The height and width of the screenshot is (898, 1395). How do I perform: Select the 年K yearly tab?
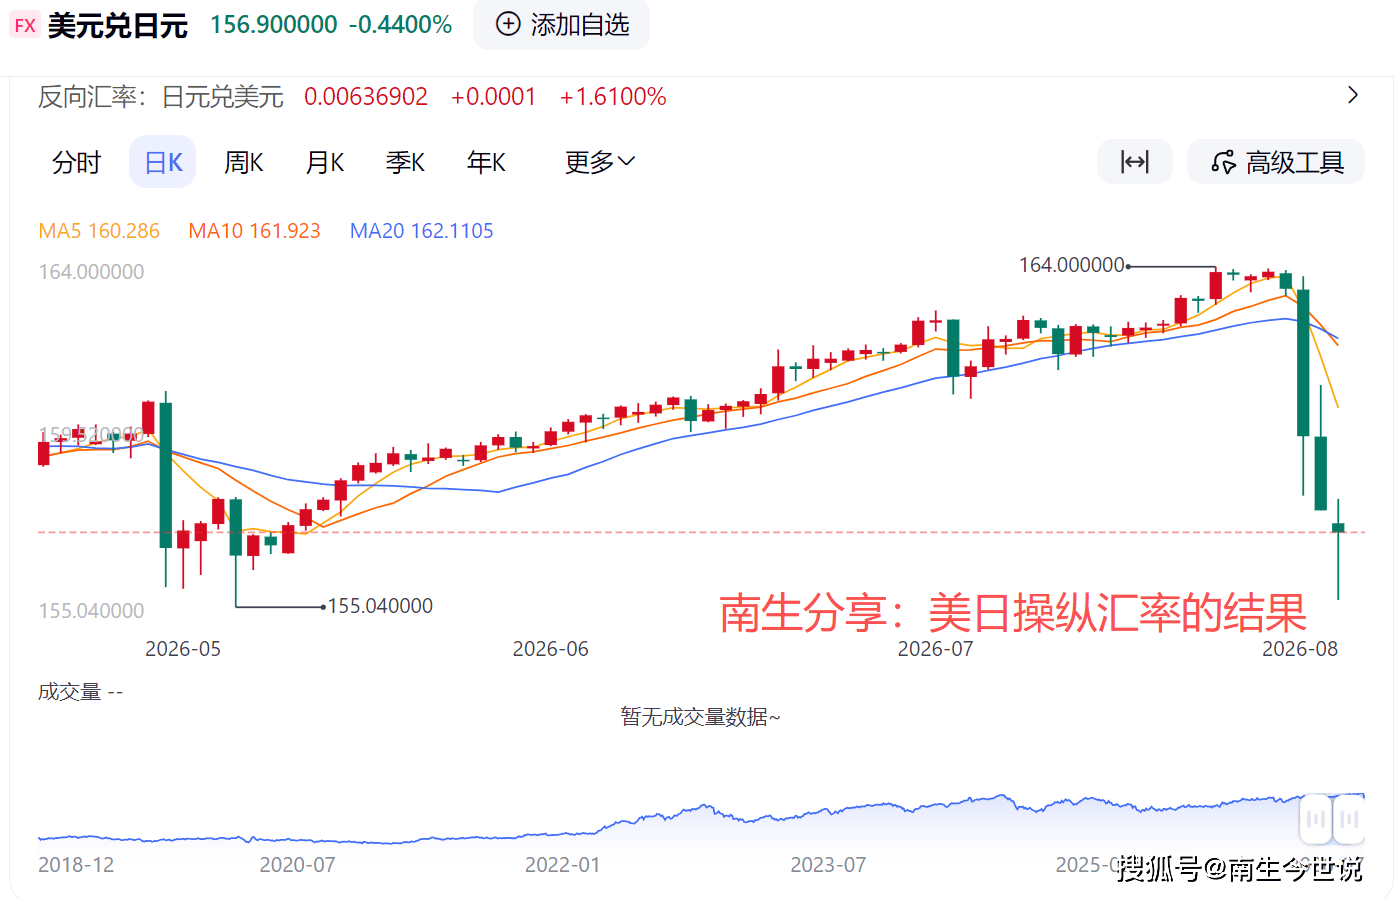(486, 162)
